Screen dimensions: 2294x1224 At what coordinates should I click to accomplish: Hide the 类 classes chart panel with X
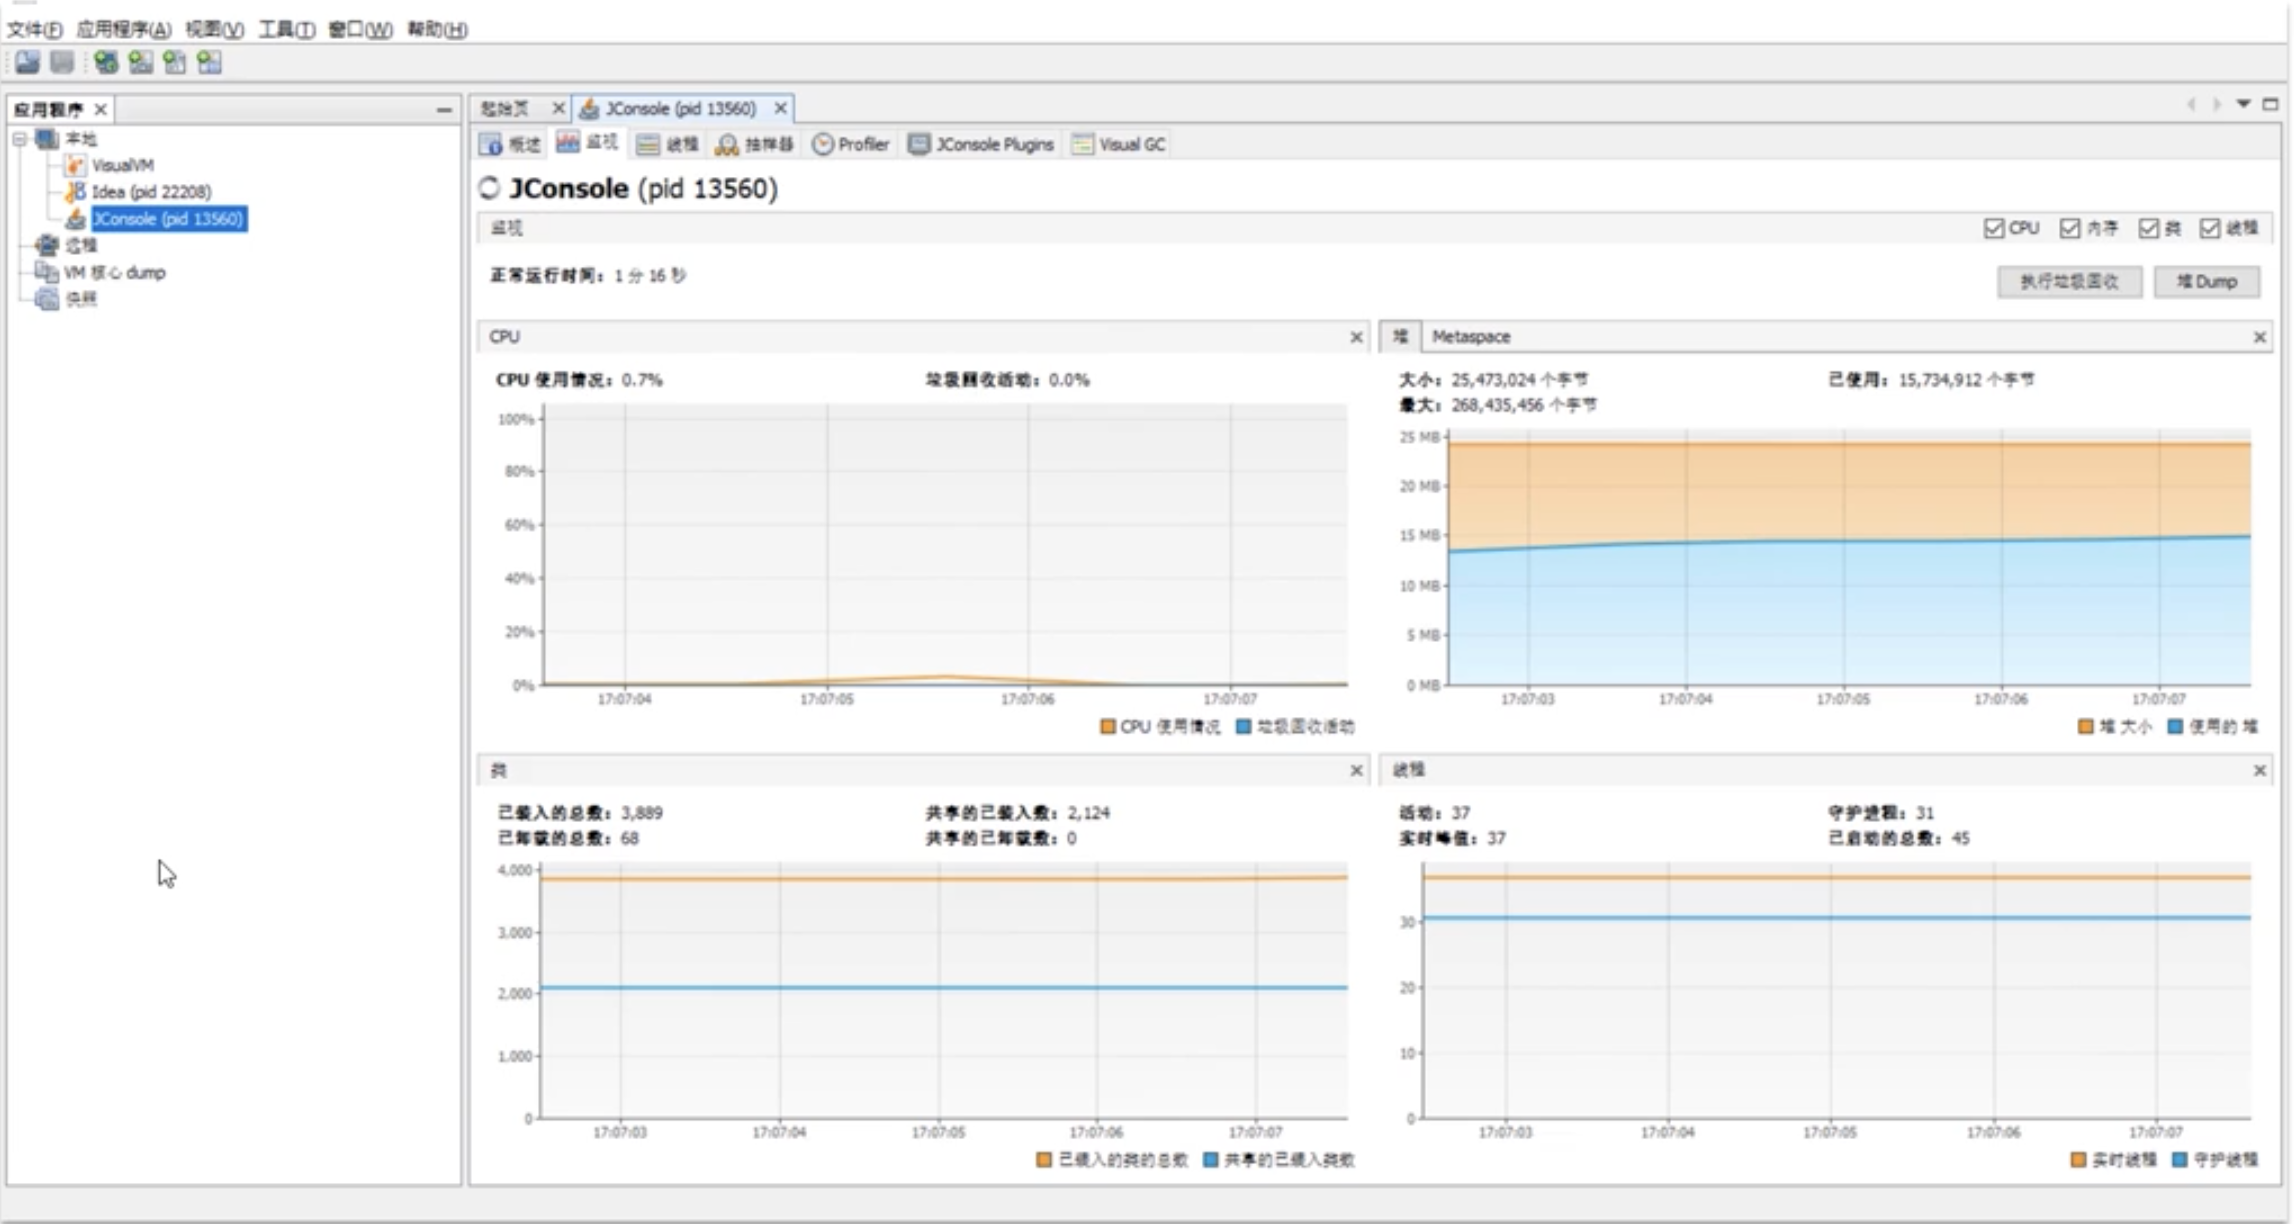coord(1356,770)
